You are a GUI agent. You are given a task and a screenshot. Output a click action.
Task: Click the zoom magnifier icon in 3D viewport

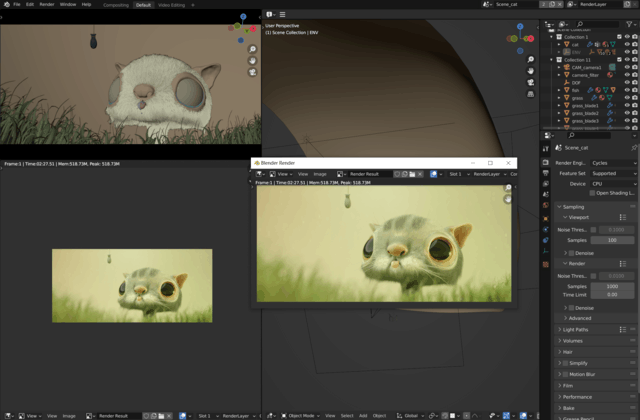[530, 59]
